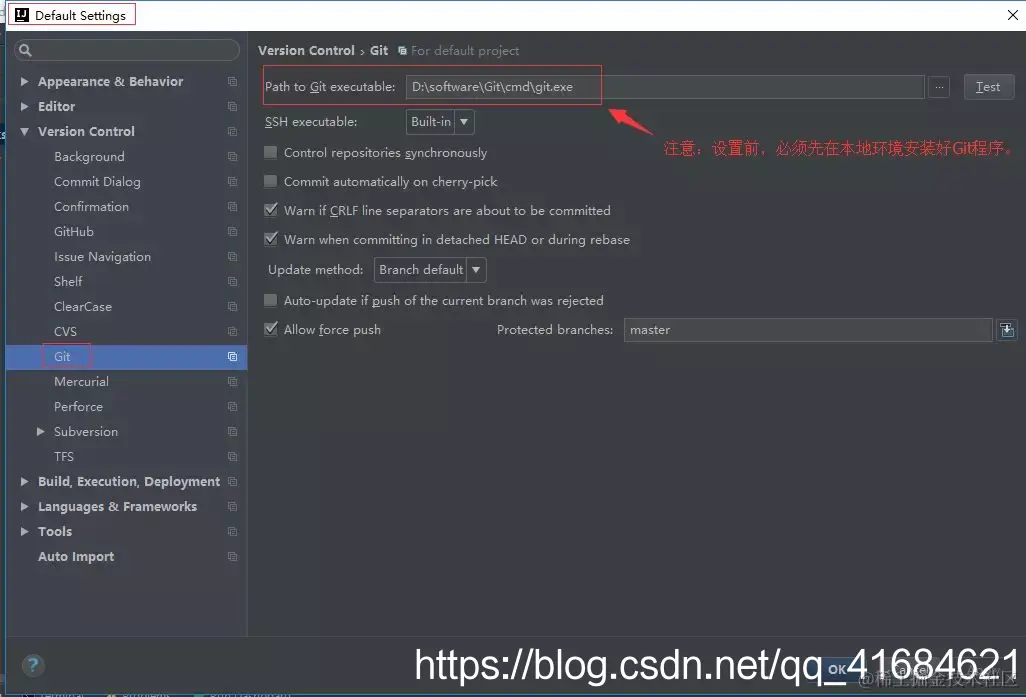Enable Control repositories synchronously checkbox
Viewport: 1026px width, 697px height.
(270, 152)
